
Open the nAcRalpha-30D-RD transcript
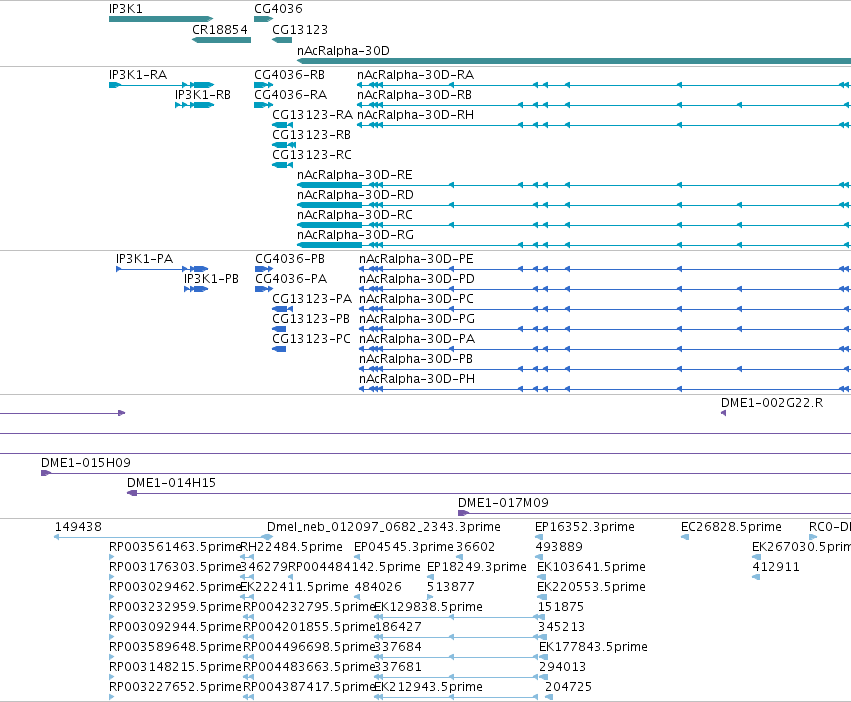tap(355, 195)
